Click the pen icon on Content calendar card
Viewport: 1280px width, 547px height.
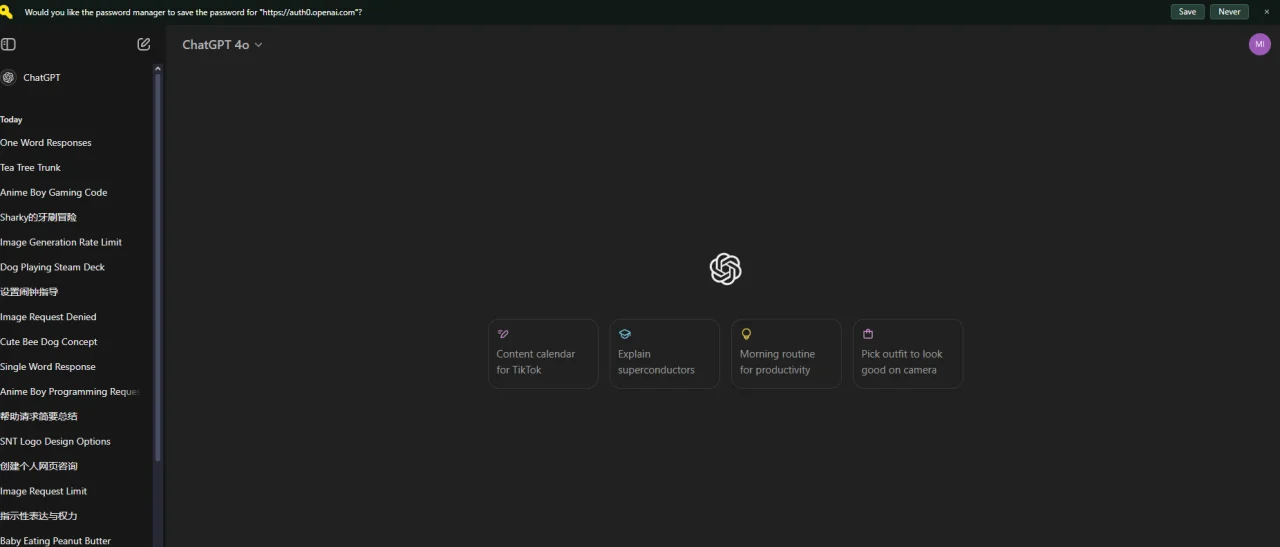click(503, 334)
